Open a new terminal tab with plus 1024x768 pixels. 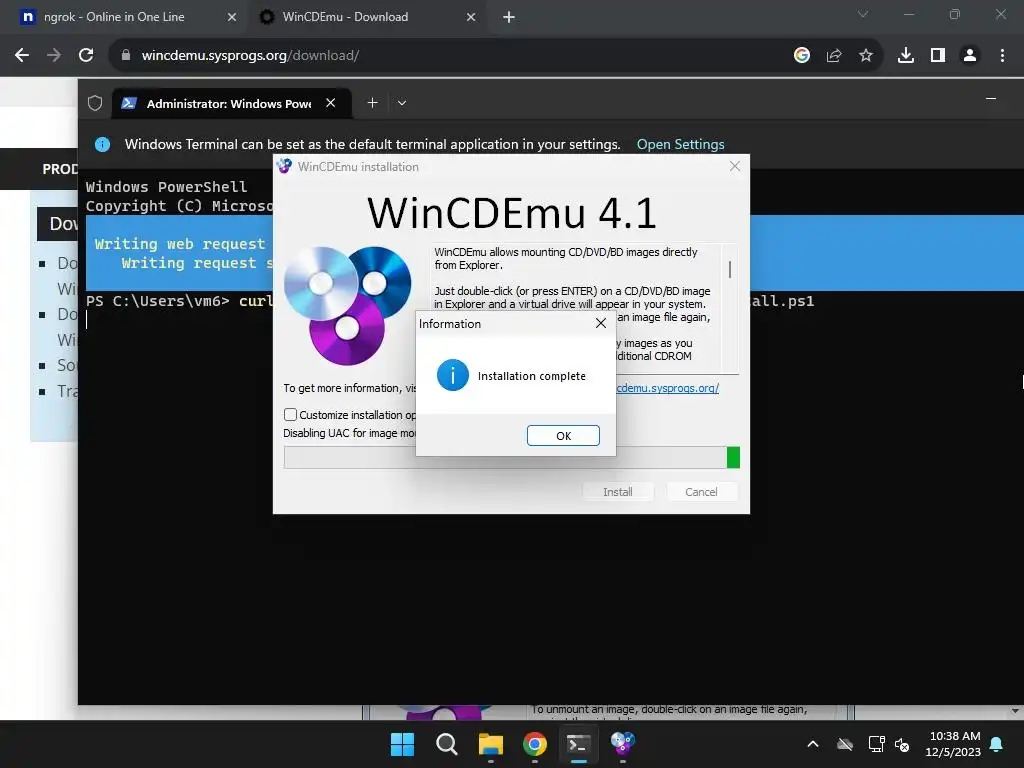click(x=372, y=103)
